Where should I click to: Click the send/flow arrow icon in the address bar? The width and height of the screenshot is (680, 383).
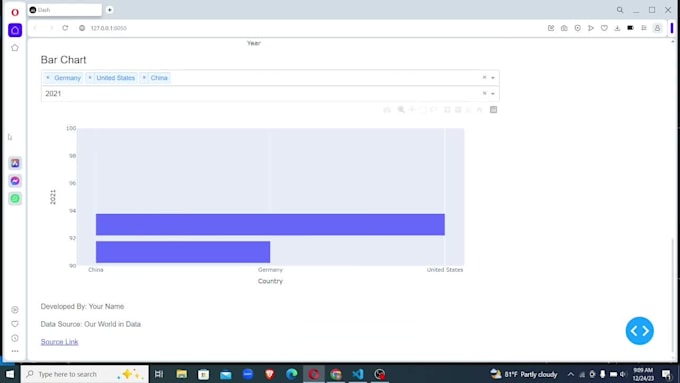coord(591,28)
